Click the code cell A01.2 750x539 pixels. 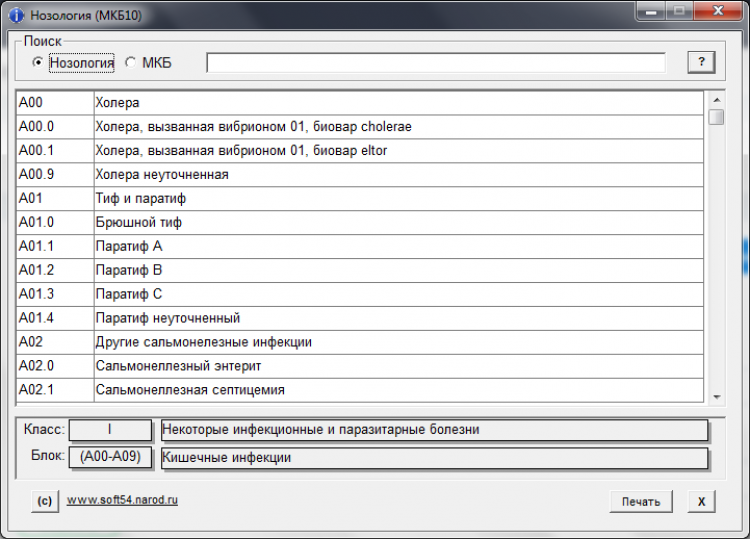click(x=55, y=270)
